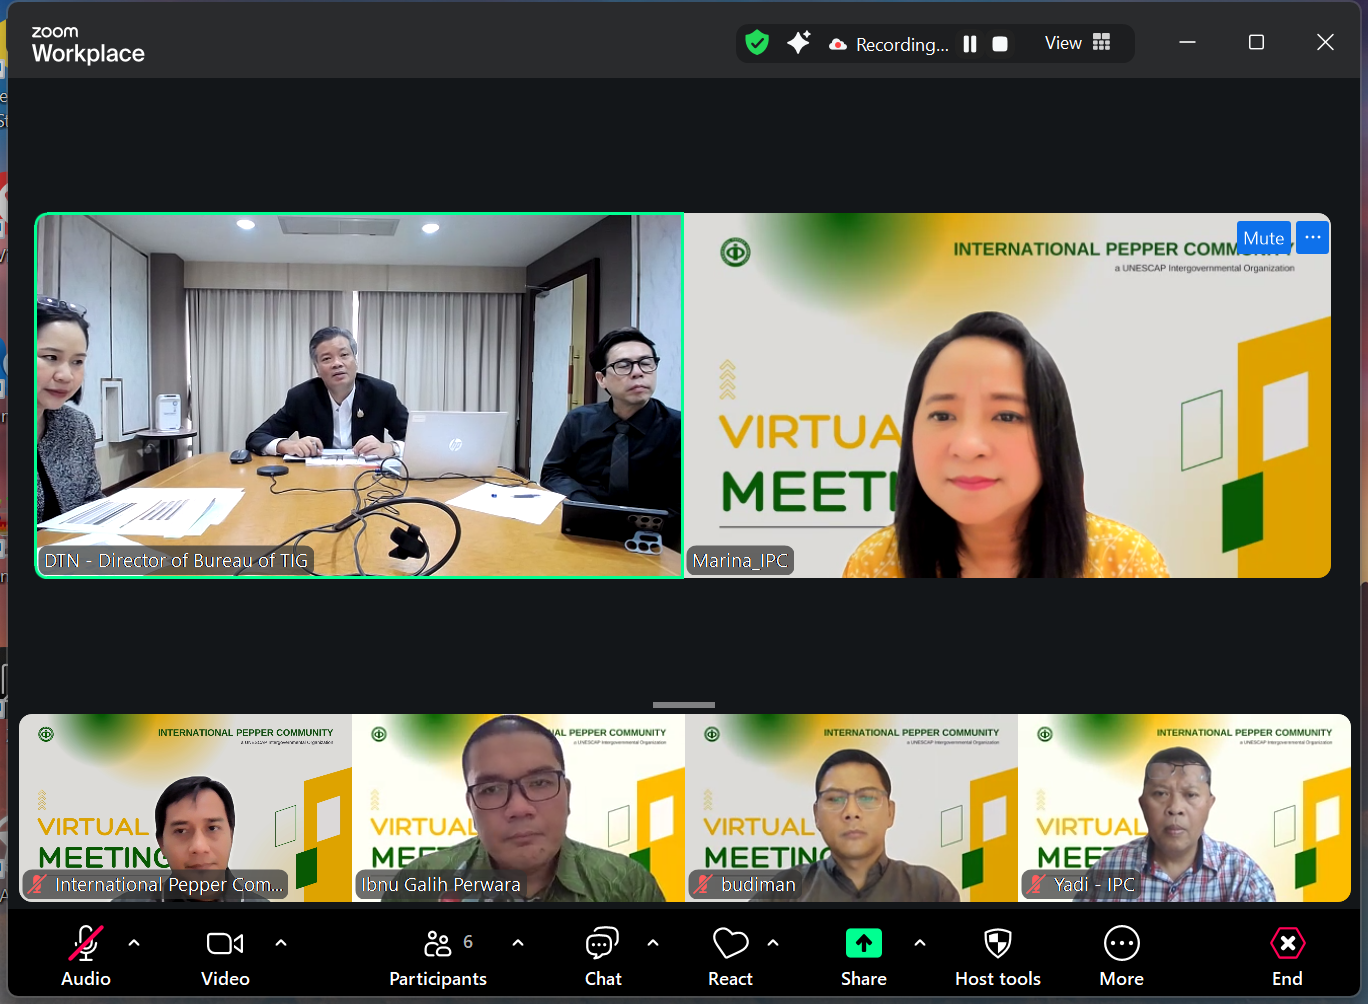Open the meeting information security shield icon
The height and width of the screenshot is (1004, 1368).
757,42
